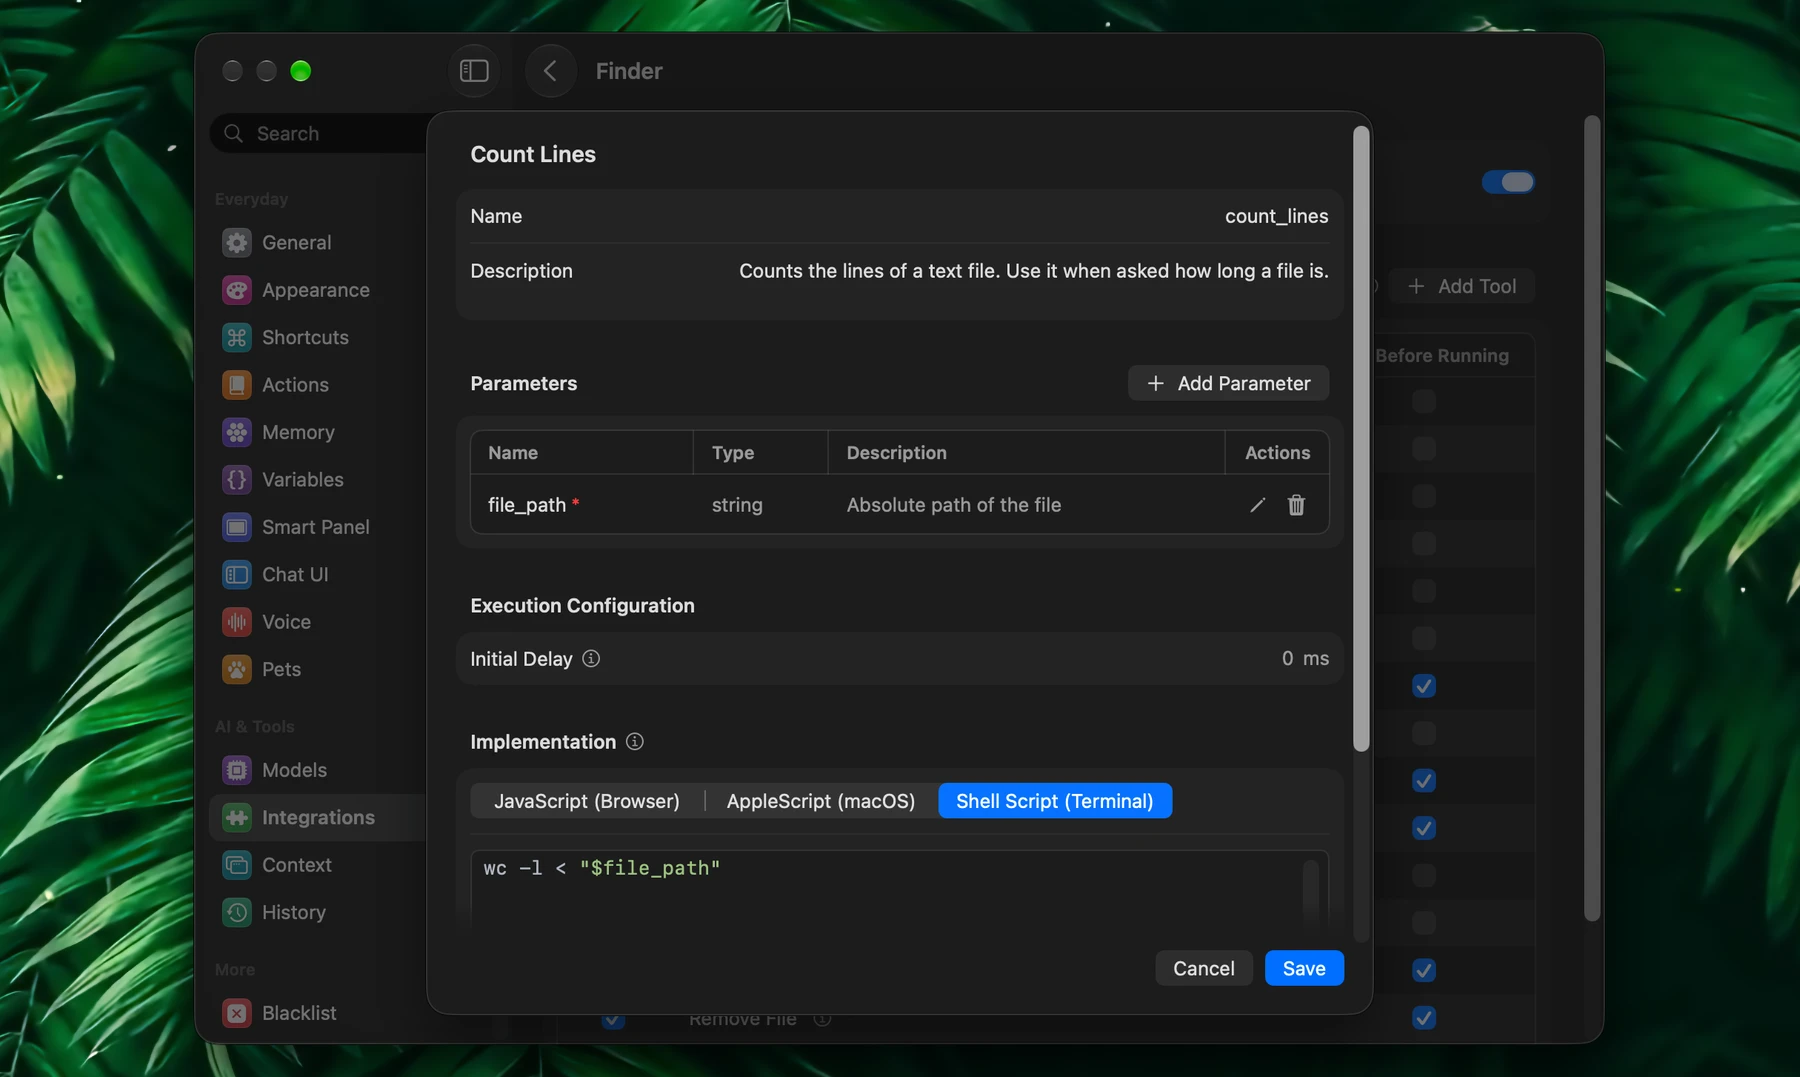The width and height of the screenshot is (1800, 1077).
Task: Open Context settings in the sidebar
Action: (318, 865)
